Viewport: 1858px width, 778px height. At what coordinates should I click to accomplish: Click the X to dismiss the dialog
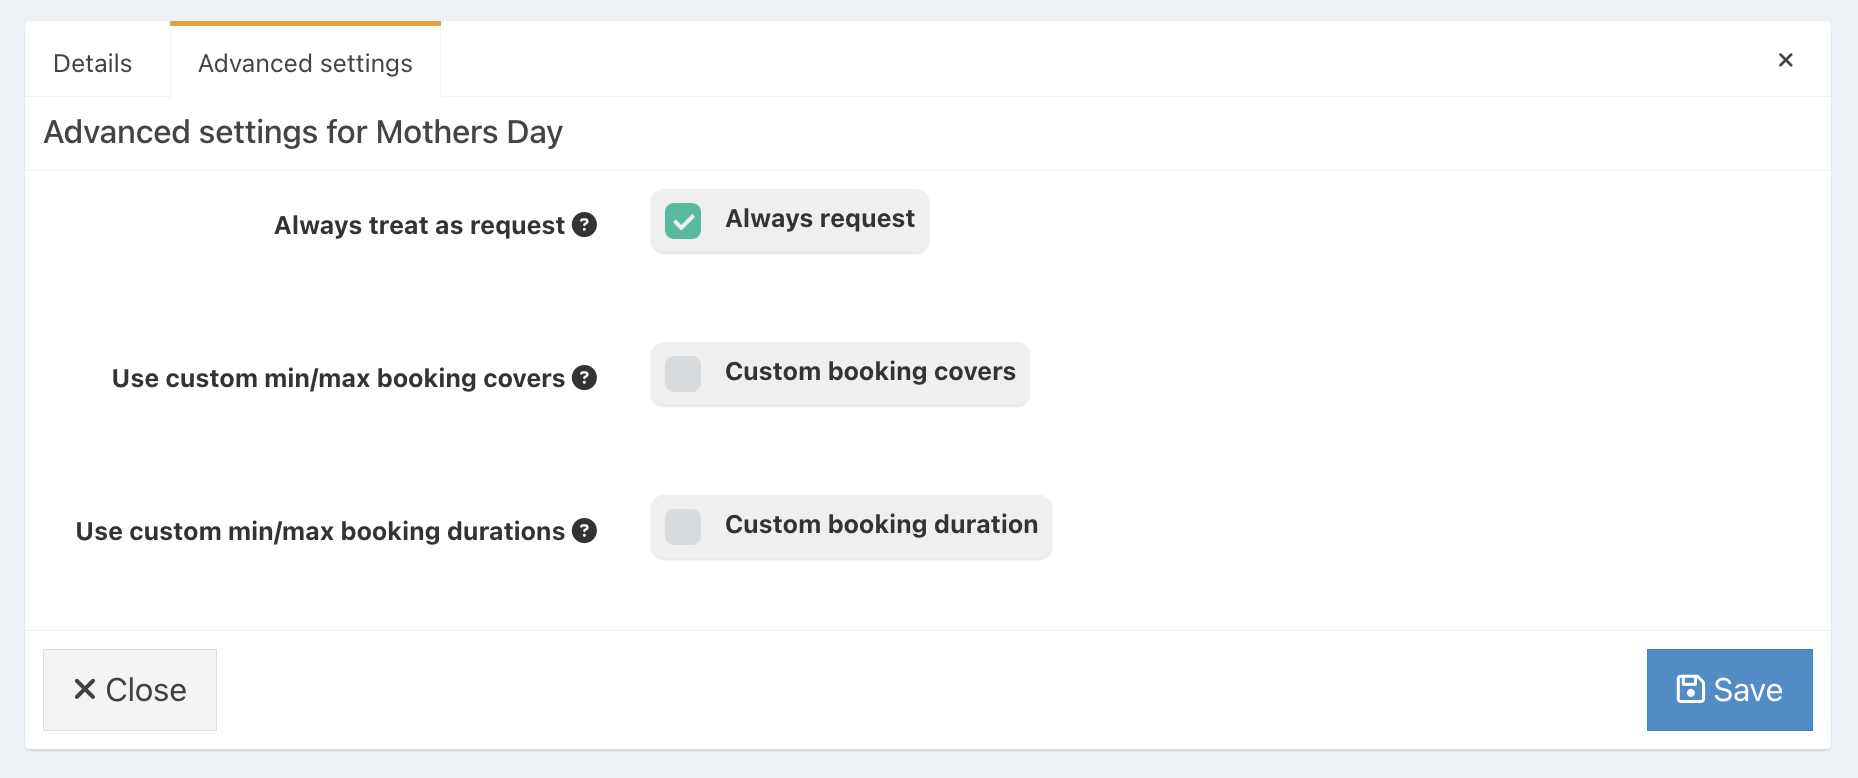[x=1786, y=60]
